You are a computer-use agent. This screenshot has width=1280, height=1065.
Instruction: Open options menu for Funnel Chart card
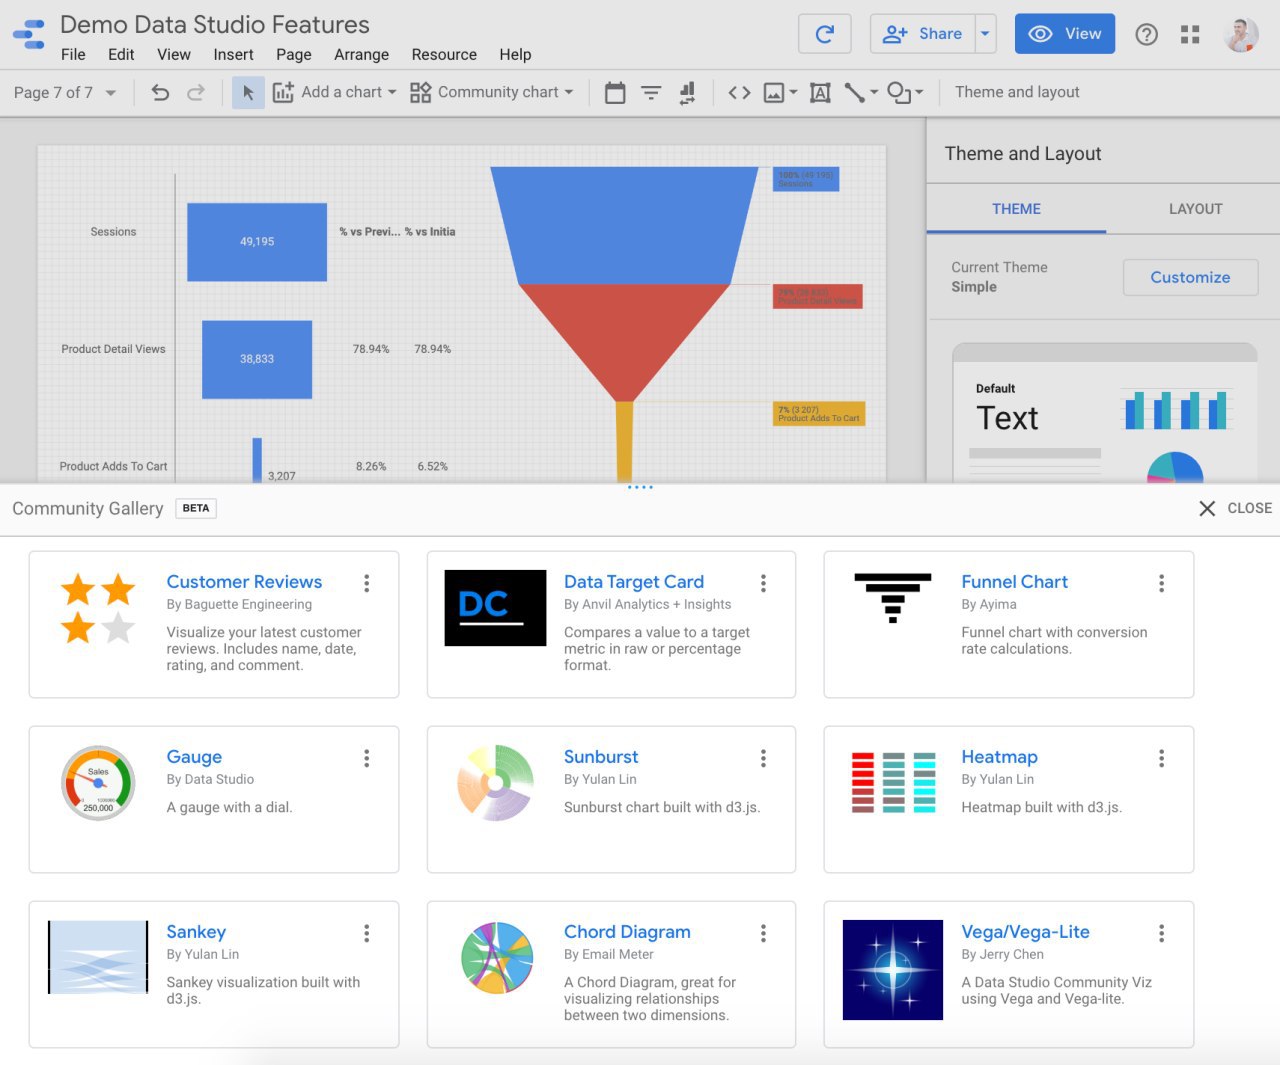(x=1161, y=583)
